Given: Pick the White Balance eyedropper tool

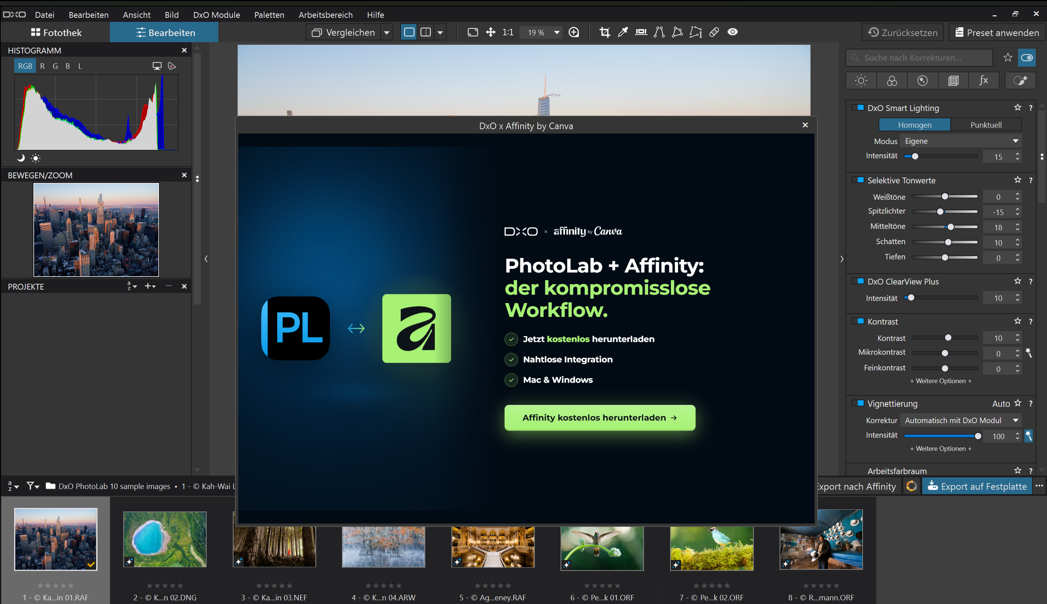Looking at the screenshot, I should pyautogui.click(x=622, y=32).
